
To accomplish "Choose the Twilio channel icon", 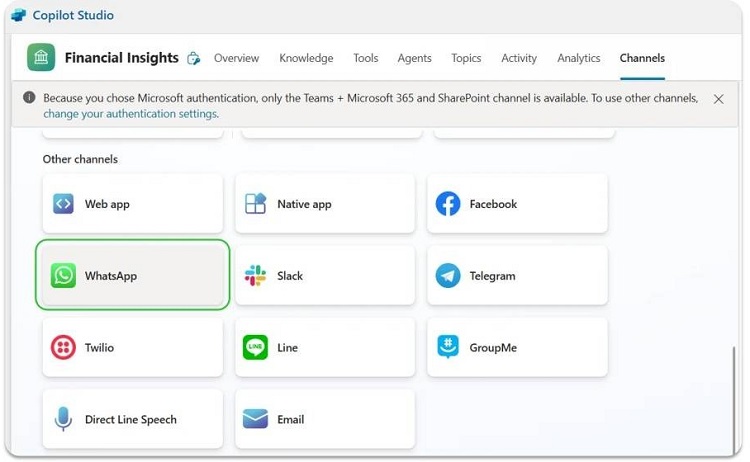I will pos(64,348).
